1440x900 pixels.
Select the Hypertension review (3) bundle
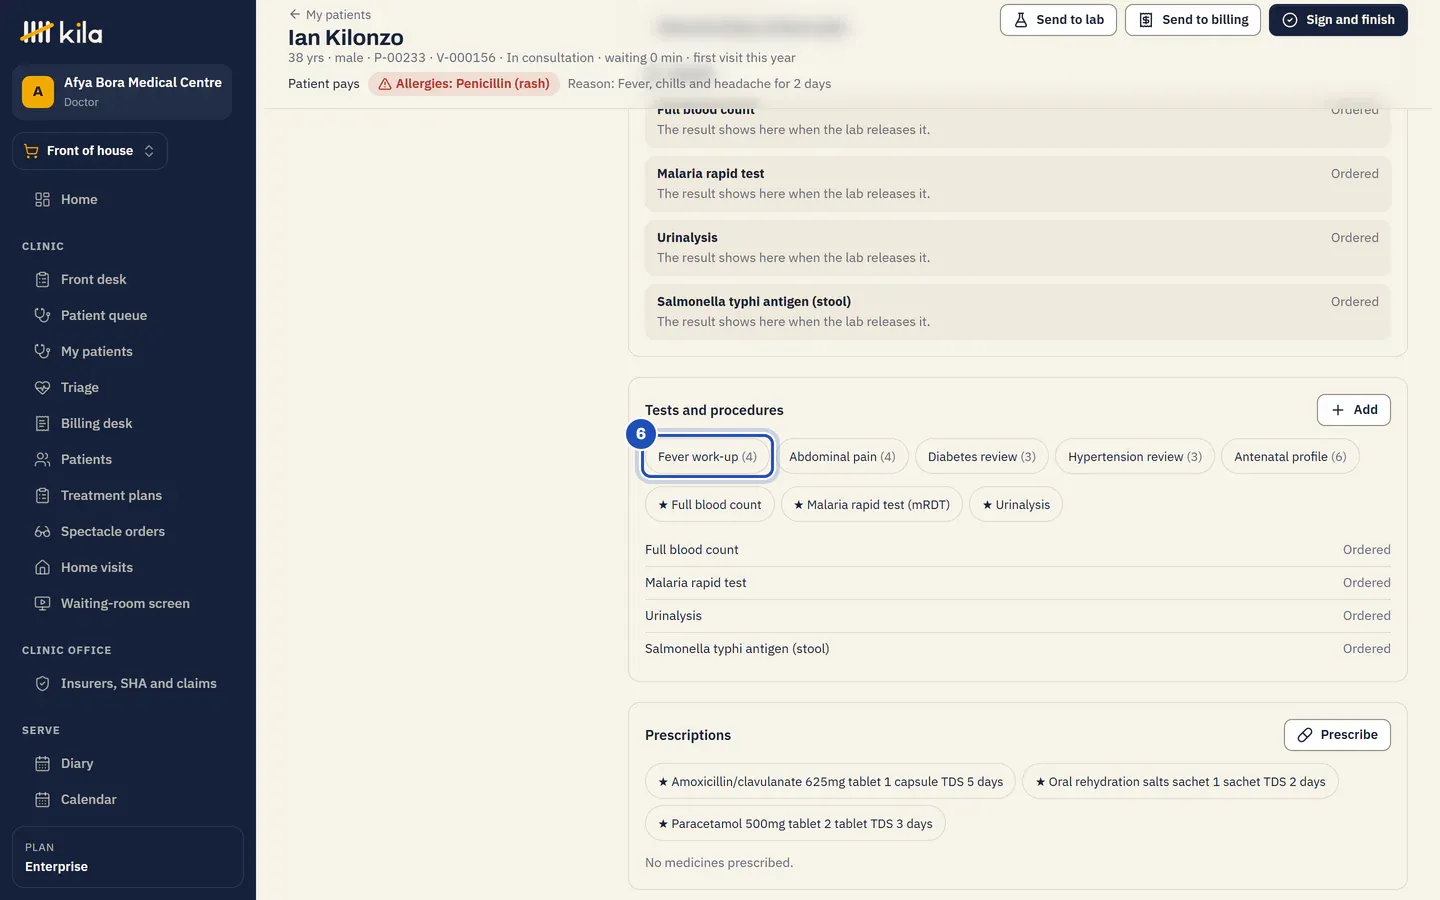click(1135, 457)
